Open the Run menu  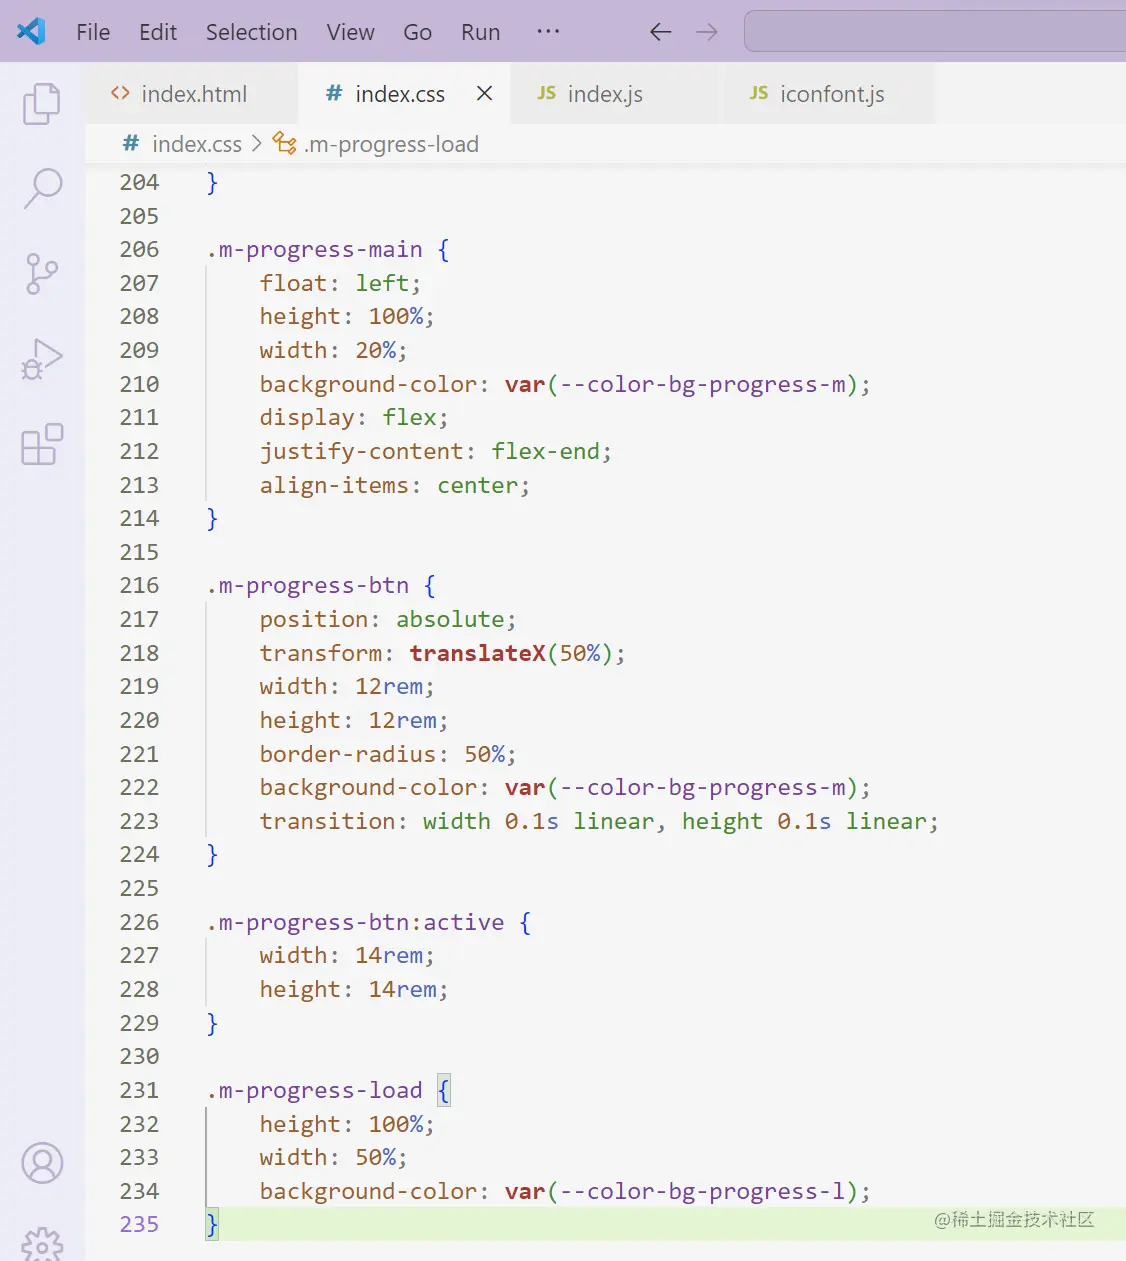point(480,32)
